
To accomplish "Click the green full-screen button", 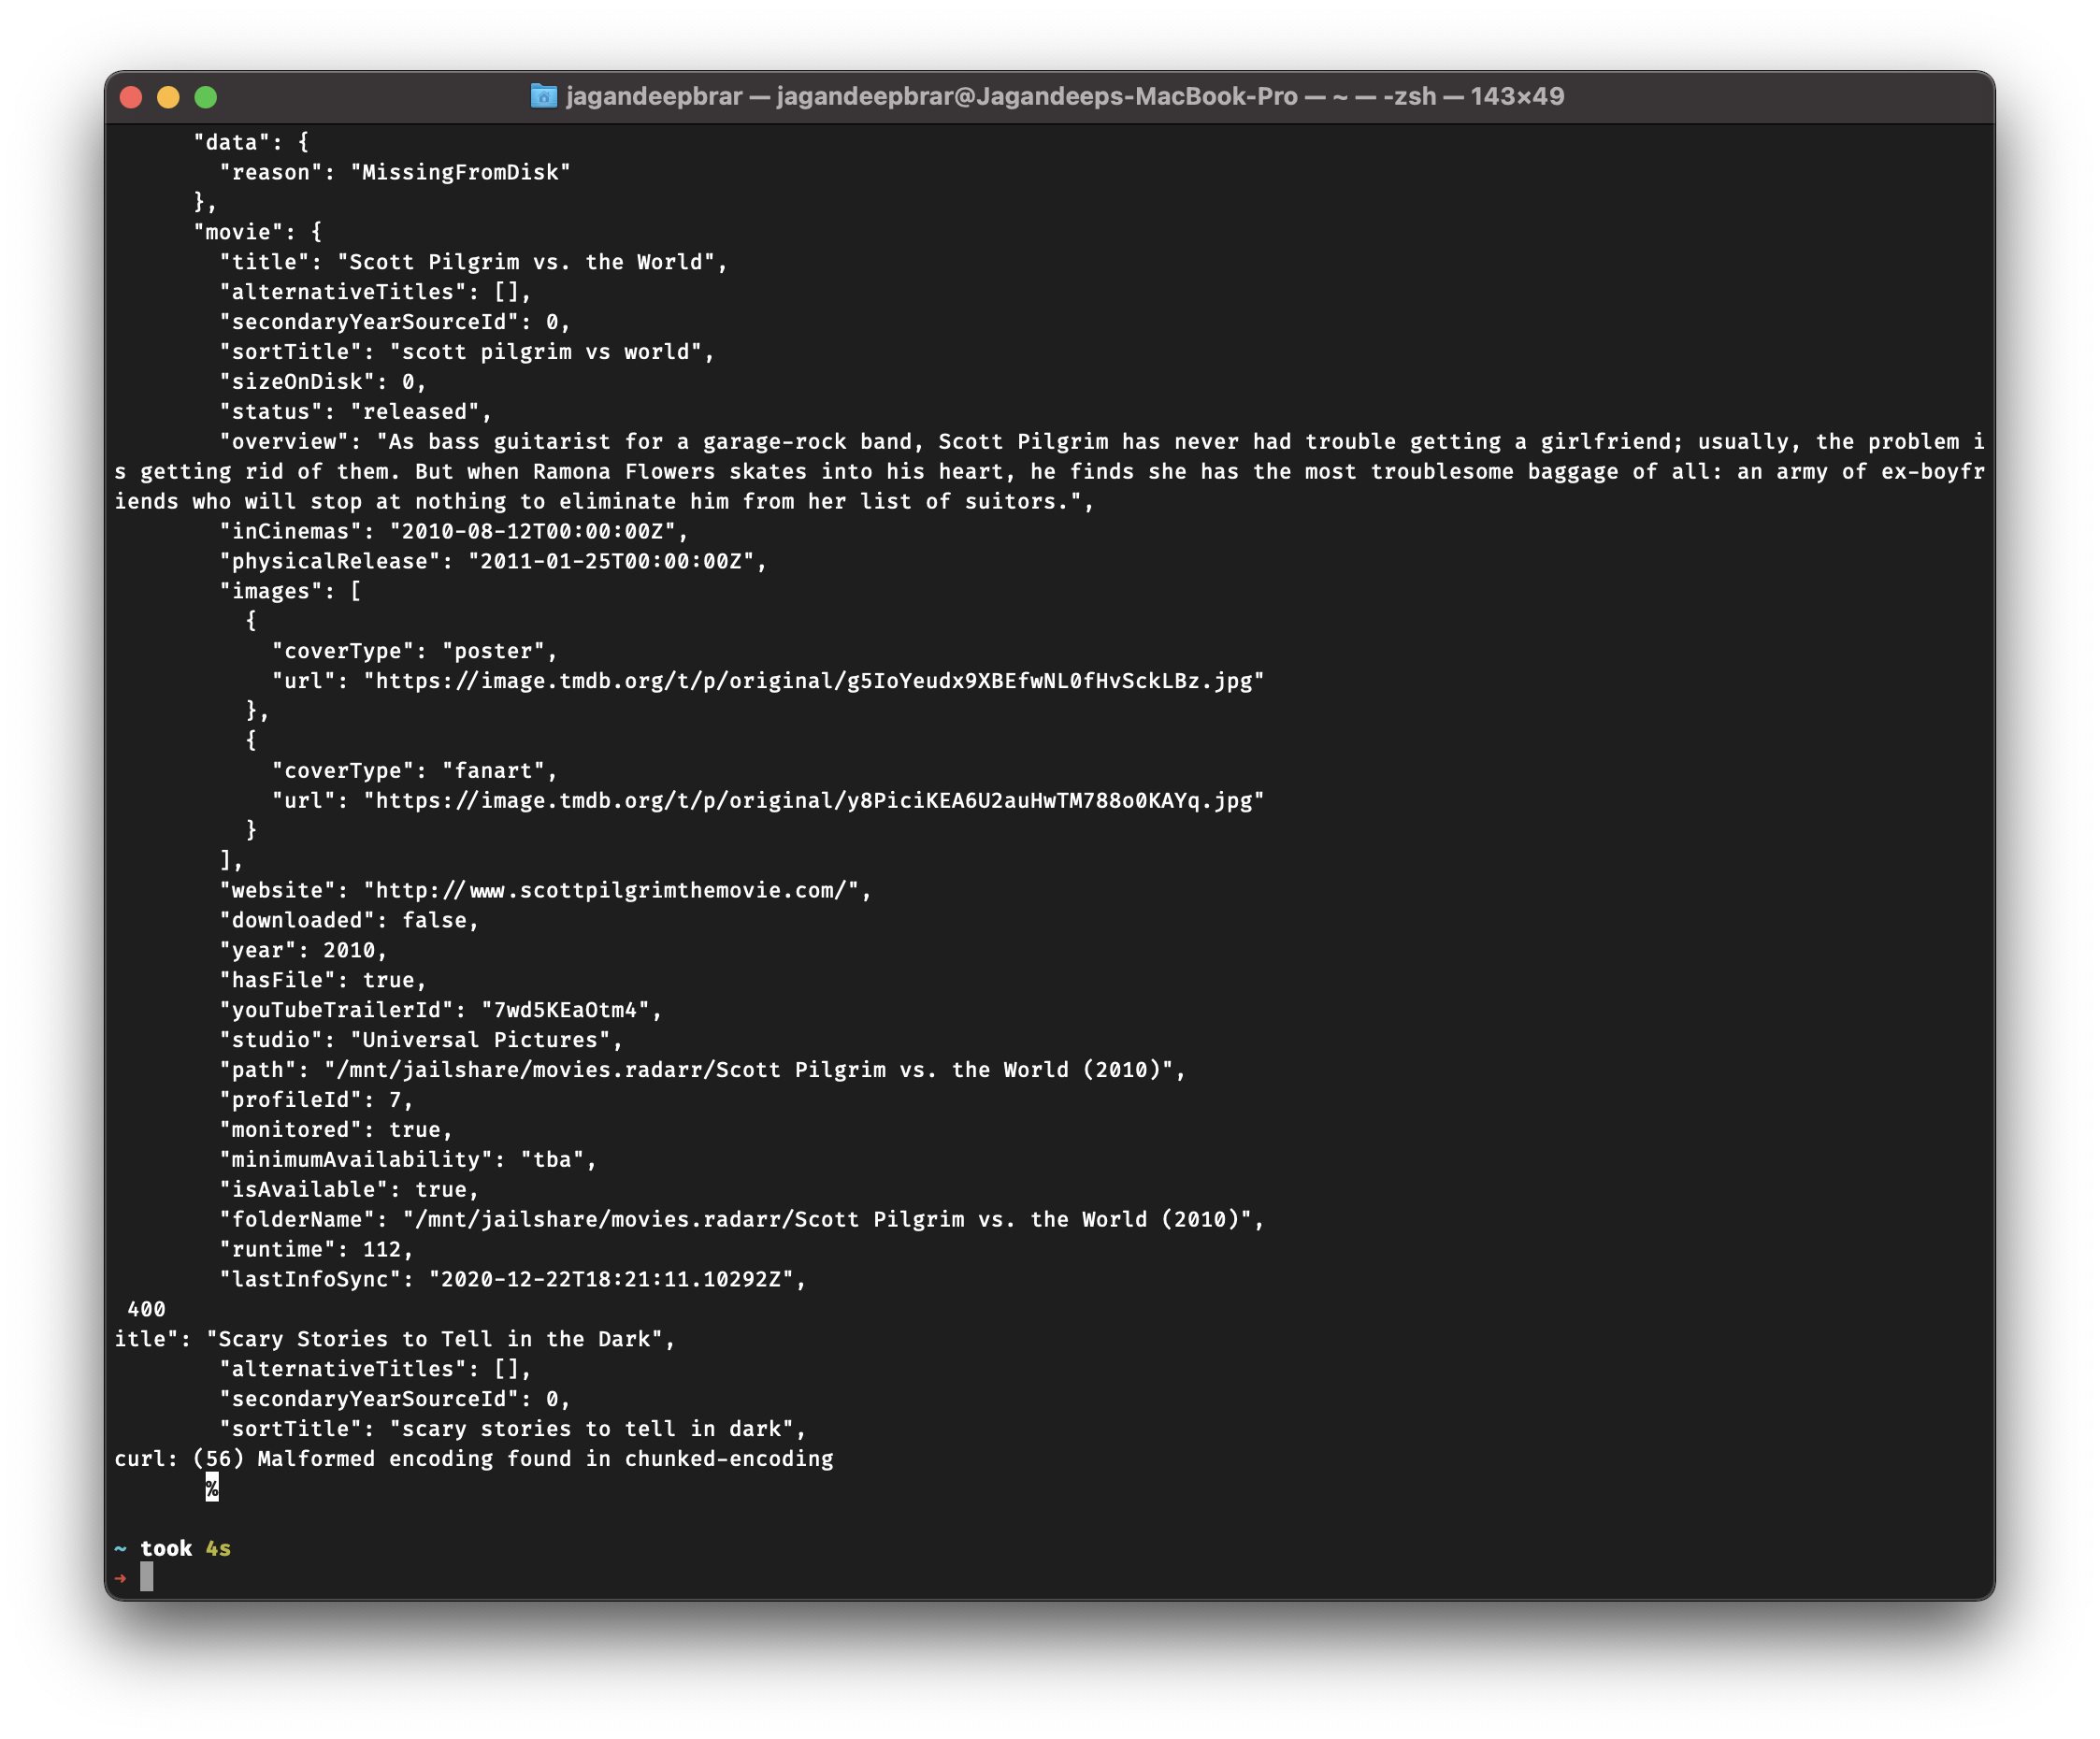I will click(x=205, y=96).
